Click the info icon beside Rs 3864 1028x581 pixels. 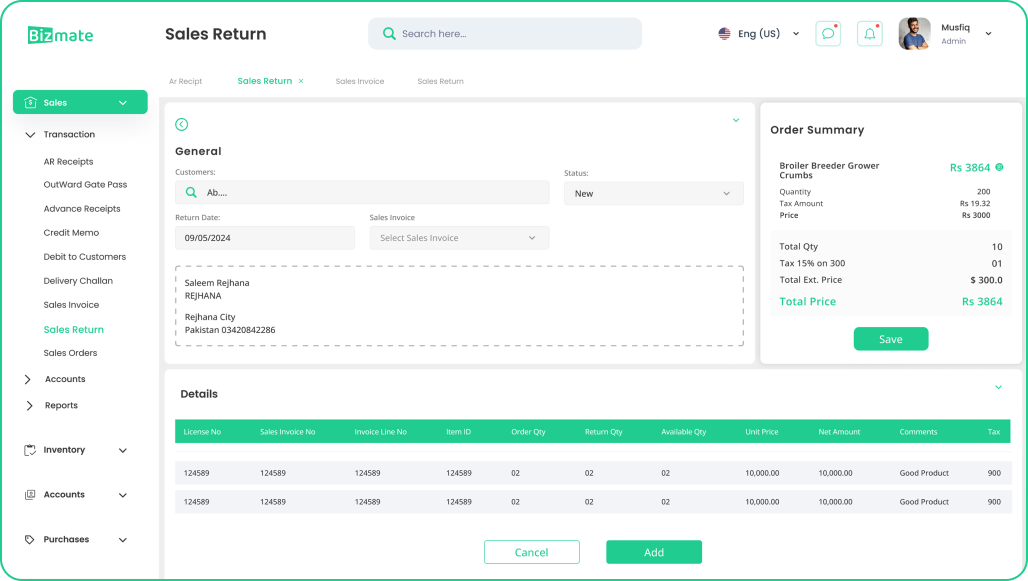999,167
